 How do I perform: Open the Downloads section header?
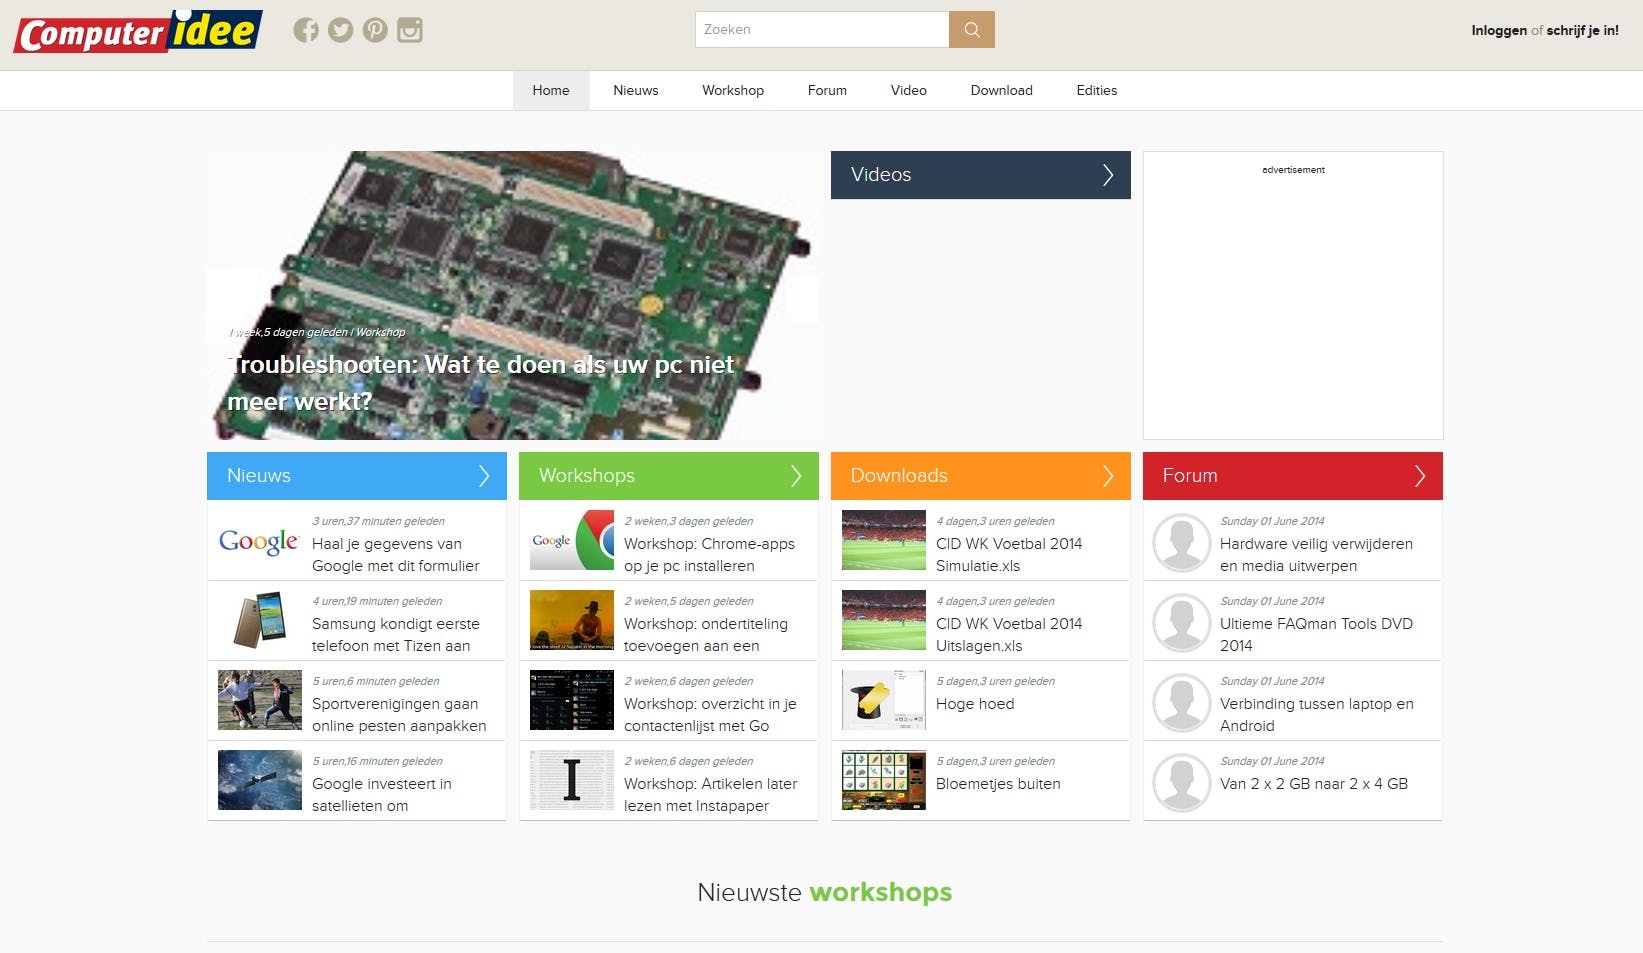click(981, 476)
